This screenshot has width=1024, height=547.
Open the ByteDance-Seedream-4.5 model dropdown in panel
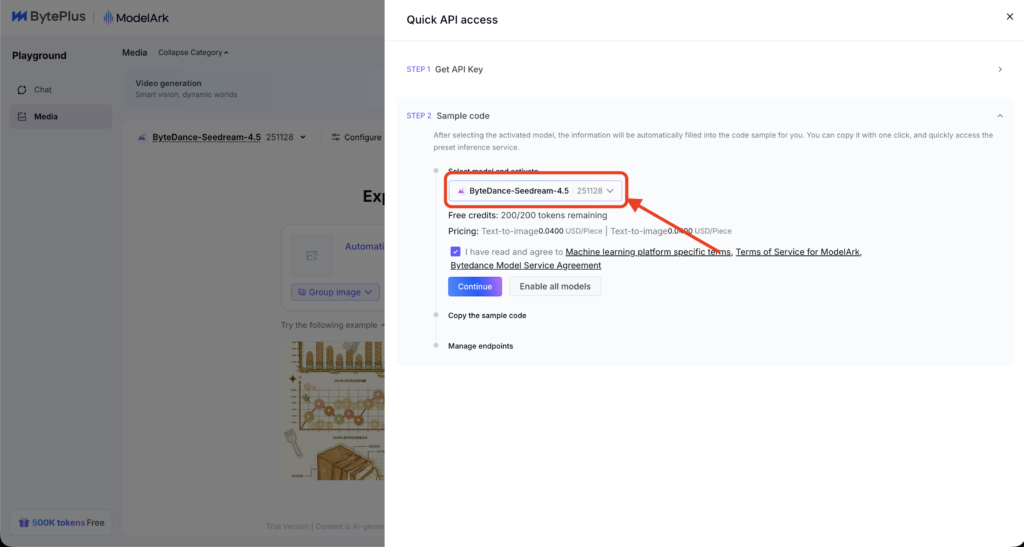[x=536, y=191]
